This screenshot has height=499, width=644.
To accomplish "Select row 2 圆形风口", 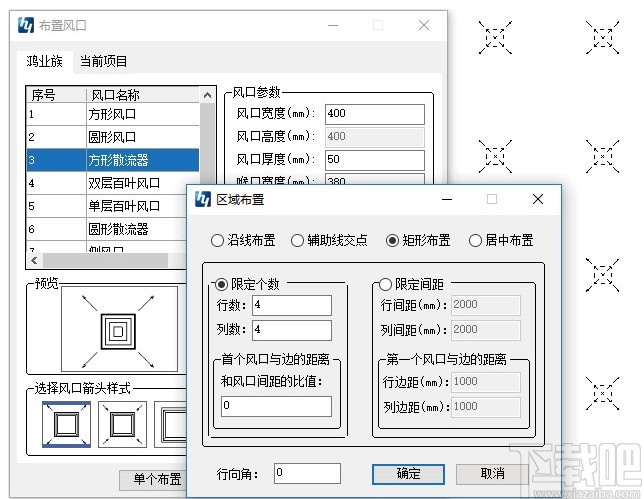I will [113, 137].
